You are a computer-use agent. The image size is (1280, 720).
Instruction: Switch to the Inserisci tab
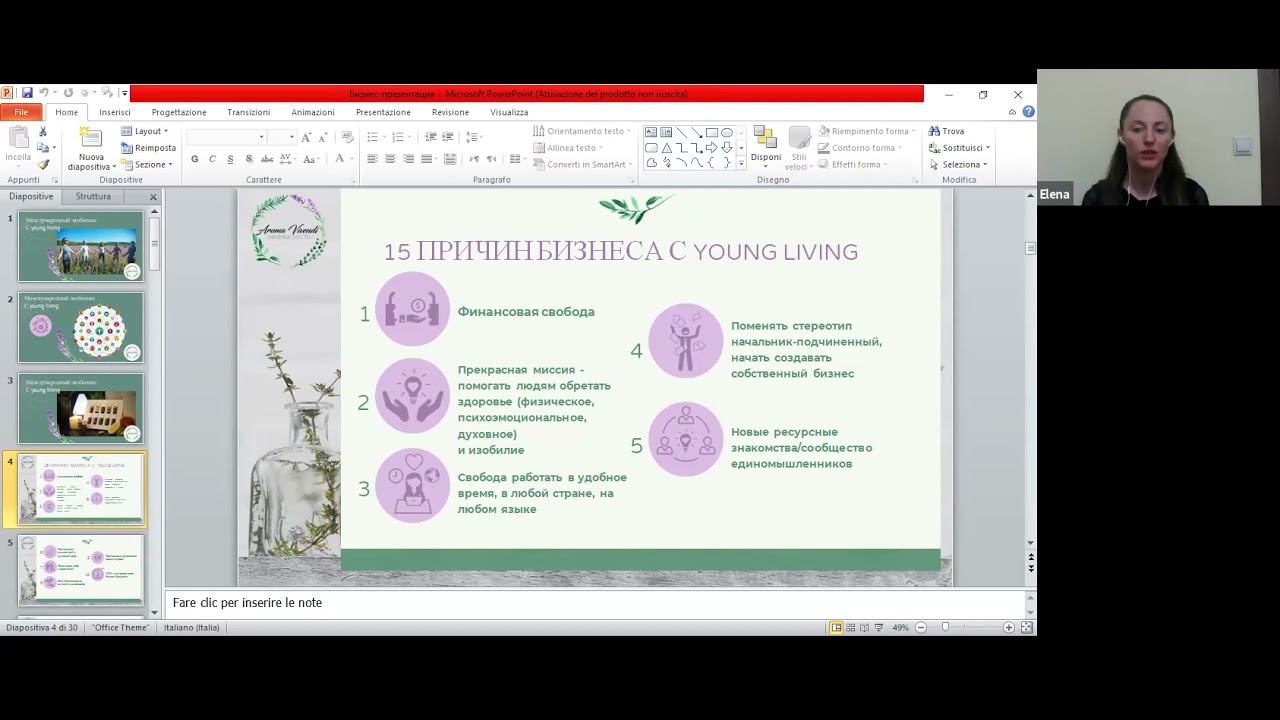point(115,112)
